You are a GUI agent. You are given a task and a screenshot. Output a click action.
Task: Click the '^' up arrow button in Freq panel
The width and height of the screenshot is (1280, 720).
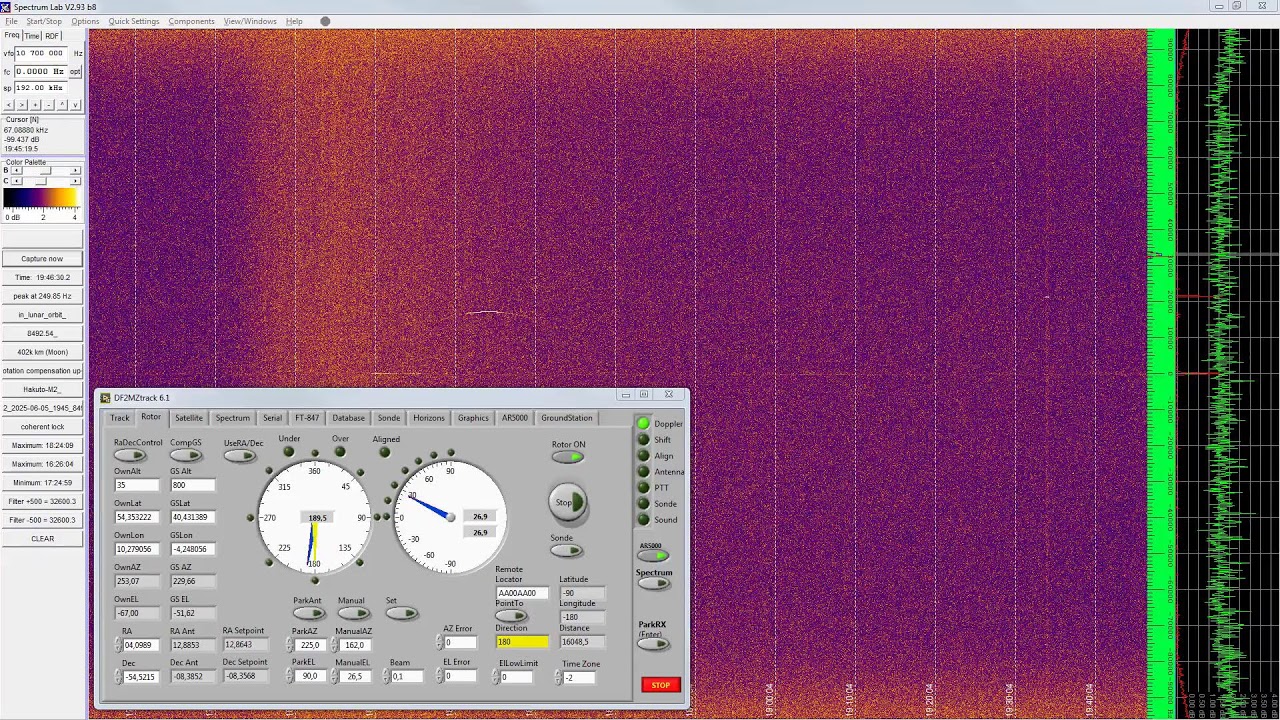pos(62,105)
